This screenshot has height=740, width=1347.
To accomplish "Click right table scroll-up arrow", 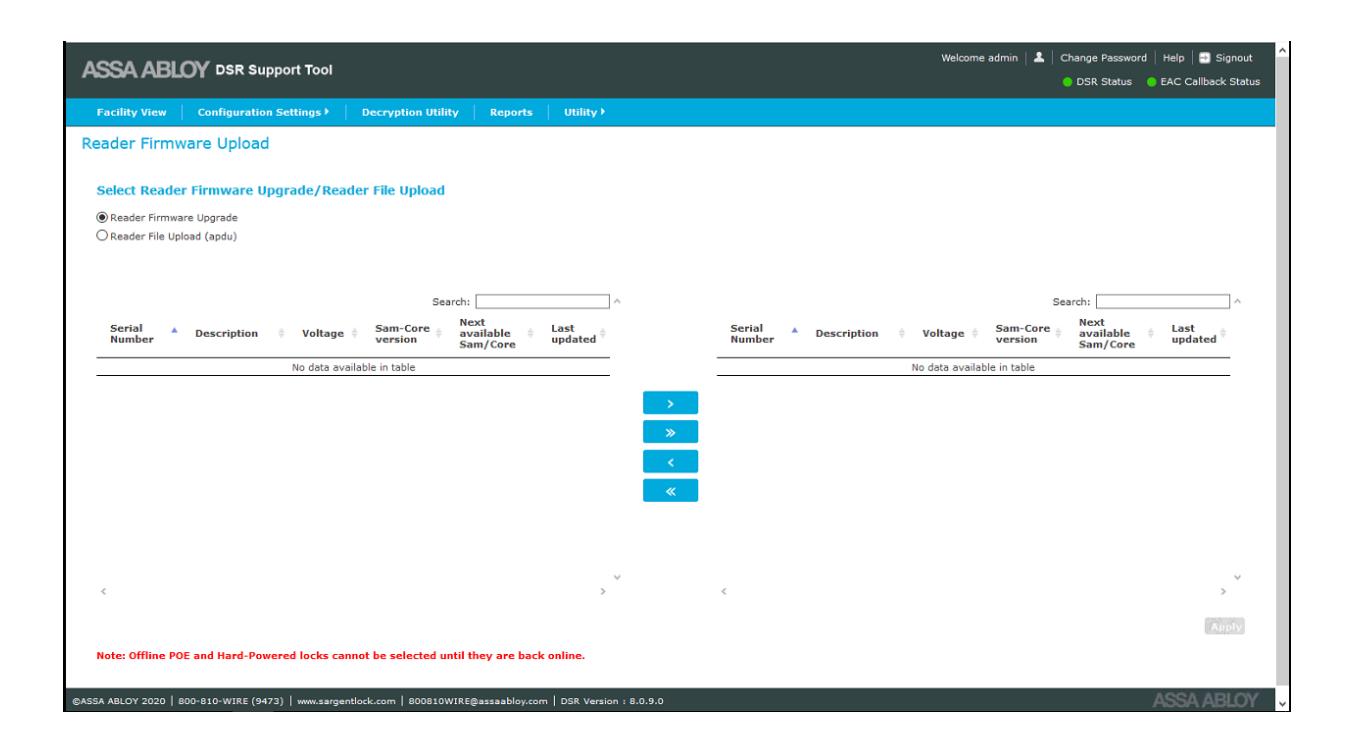I will pyautogui.click(x=1238, y=300).
